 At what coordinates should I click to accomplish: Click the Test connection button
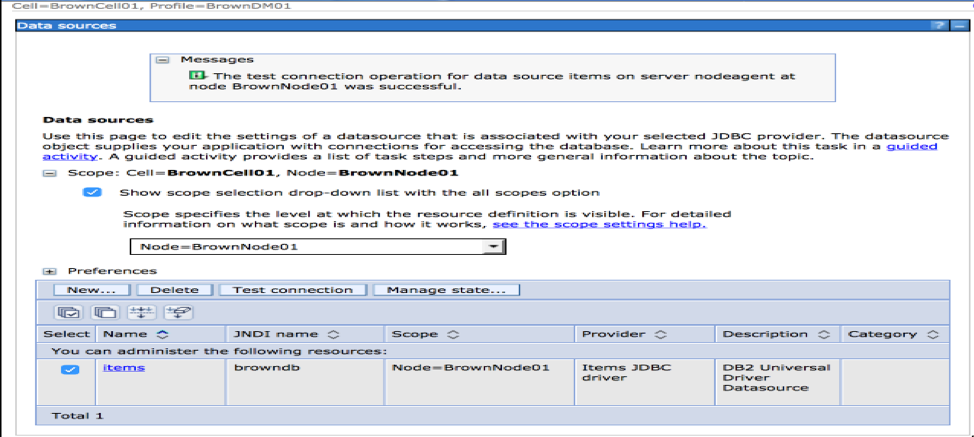(292, 290)
